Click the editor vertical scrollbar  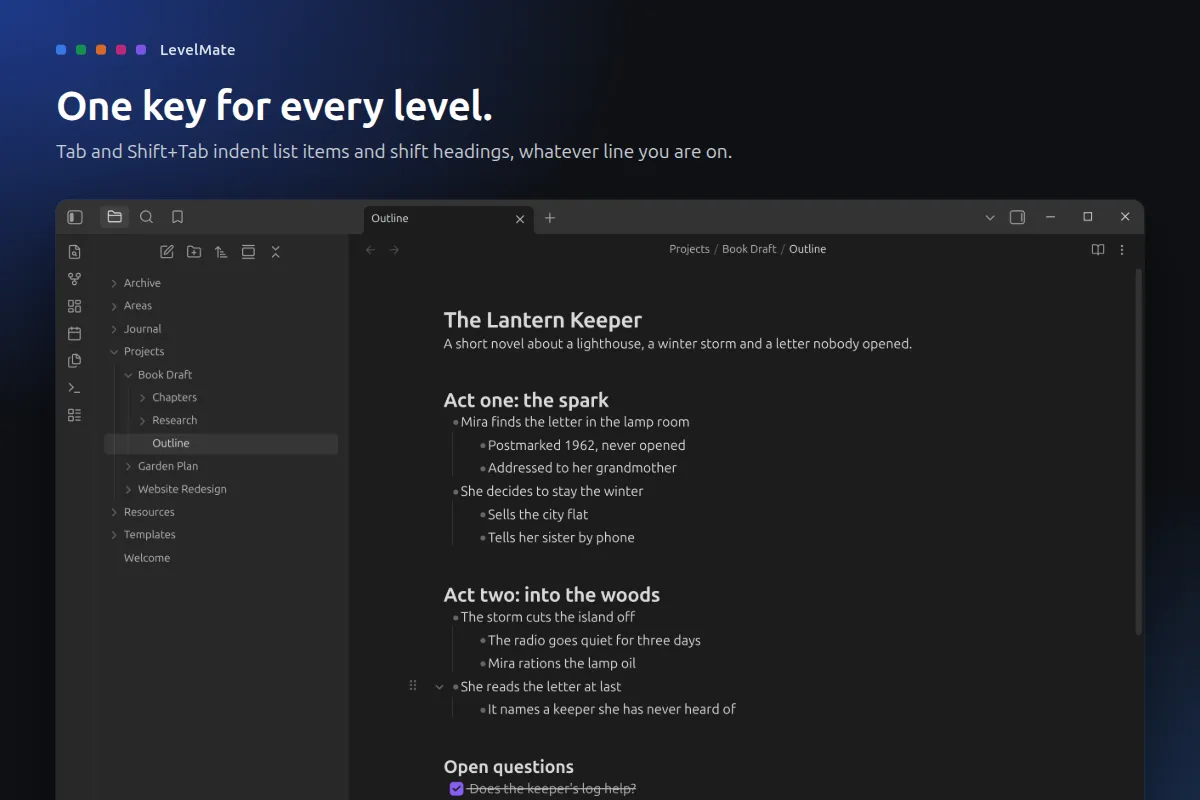pos(1138,450)
